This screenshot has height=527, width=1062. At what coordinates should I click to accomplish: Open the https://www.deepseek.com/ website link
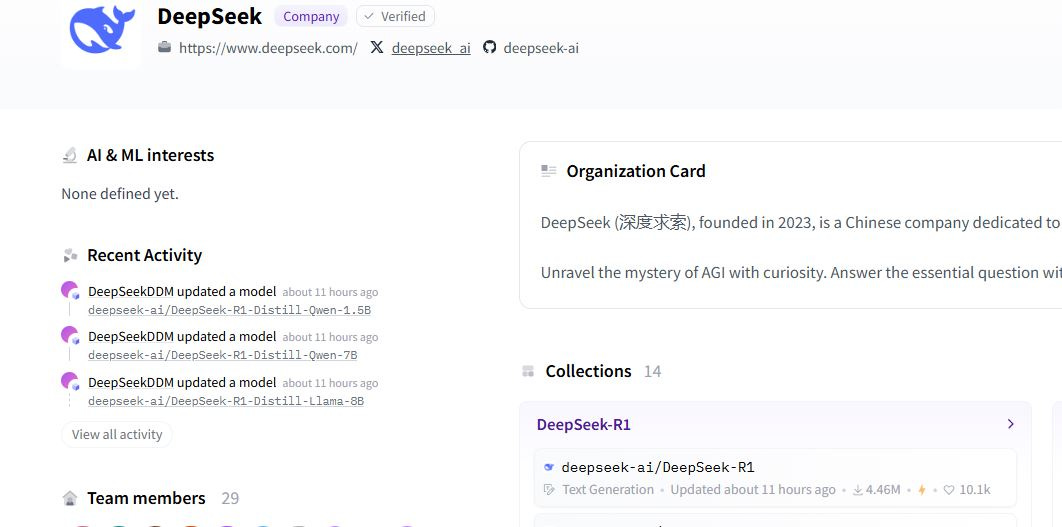(268, 48)
